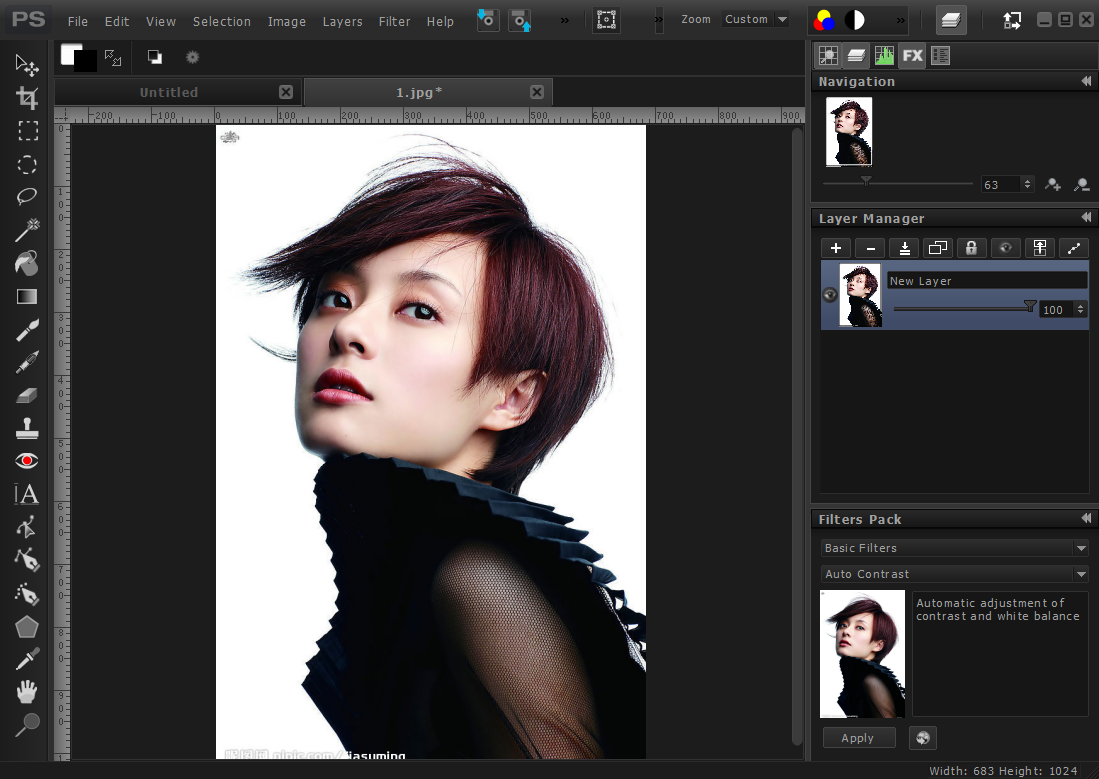Viewport: 1099px width, 779px height.
Task: Select the Red Eye removal tool
Action: click(x=27, y=460)
